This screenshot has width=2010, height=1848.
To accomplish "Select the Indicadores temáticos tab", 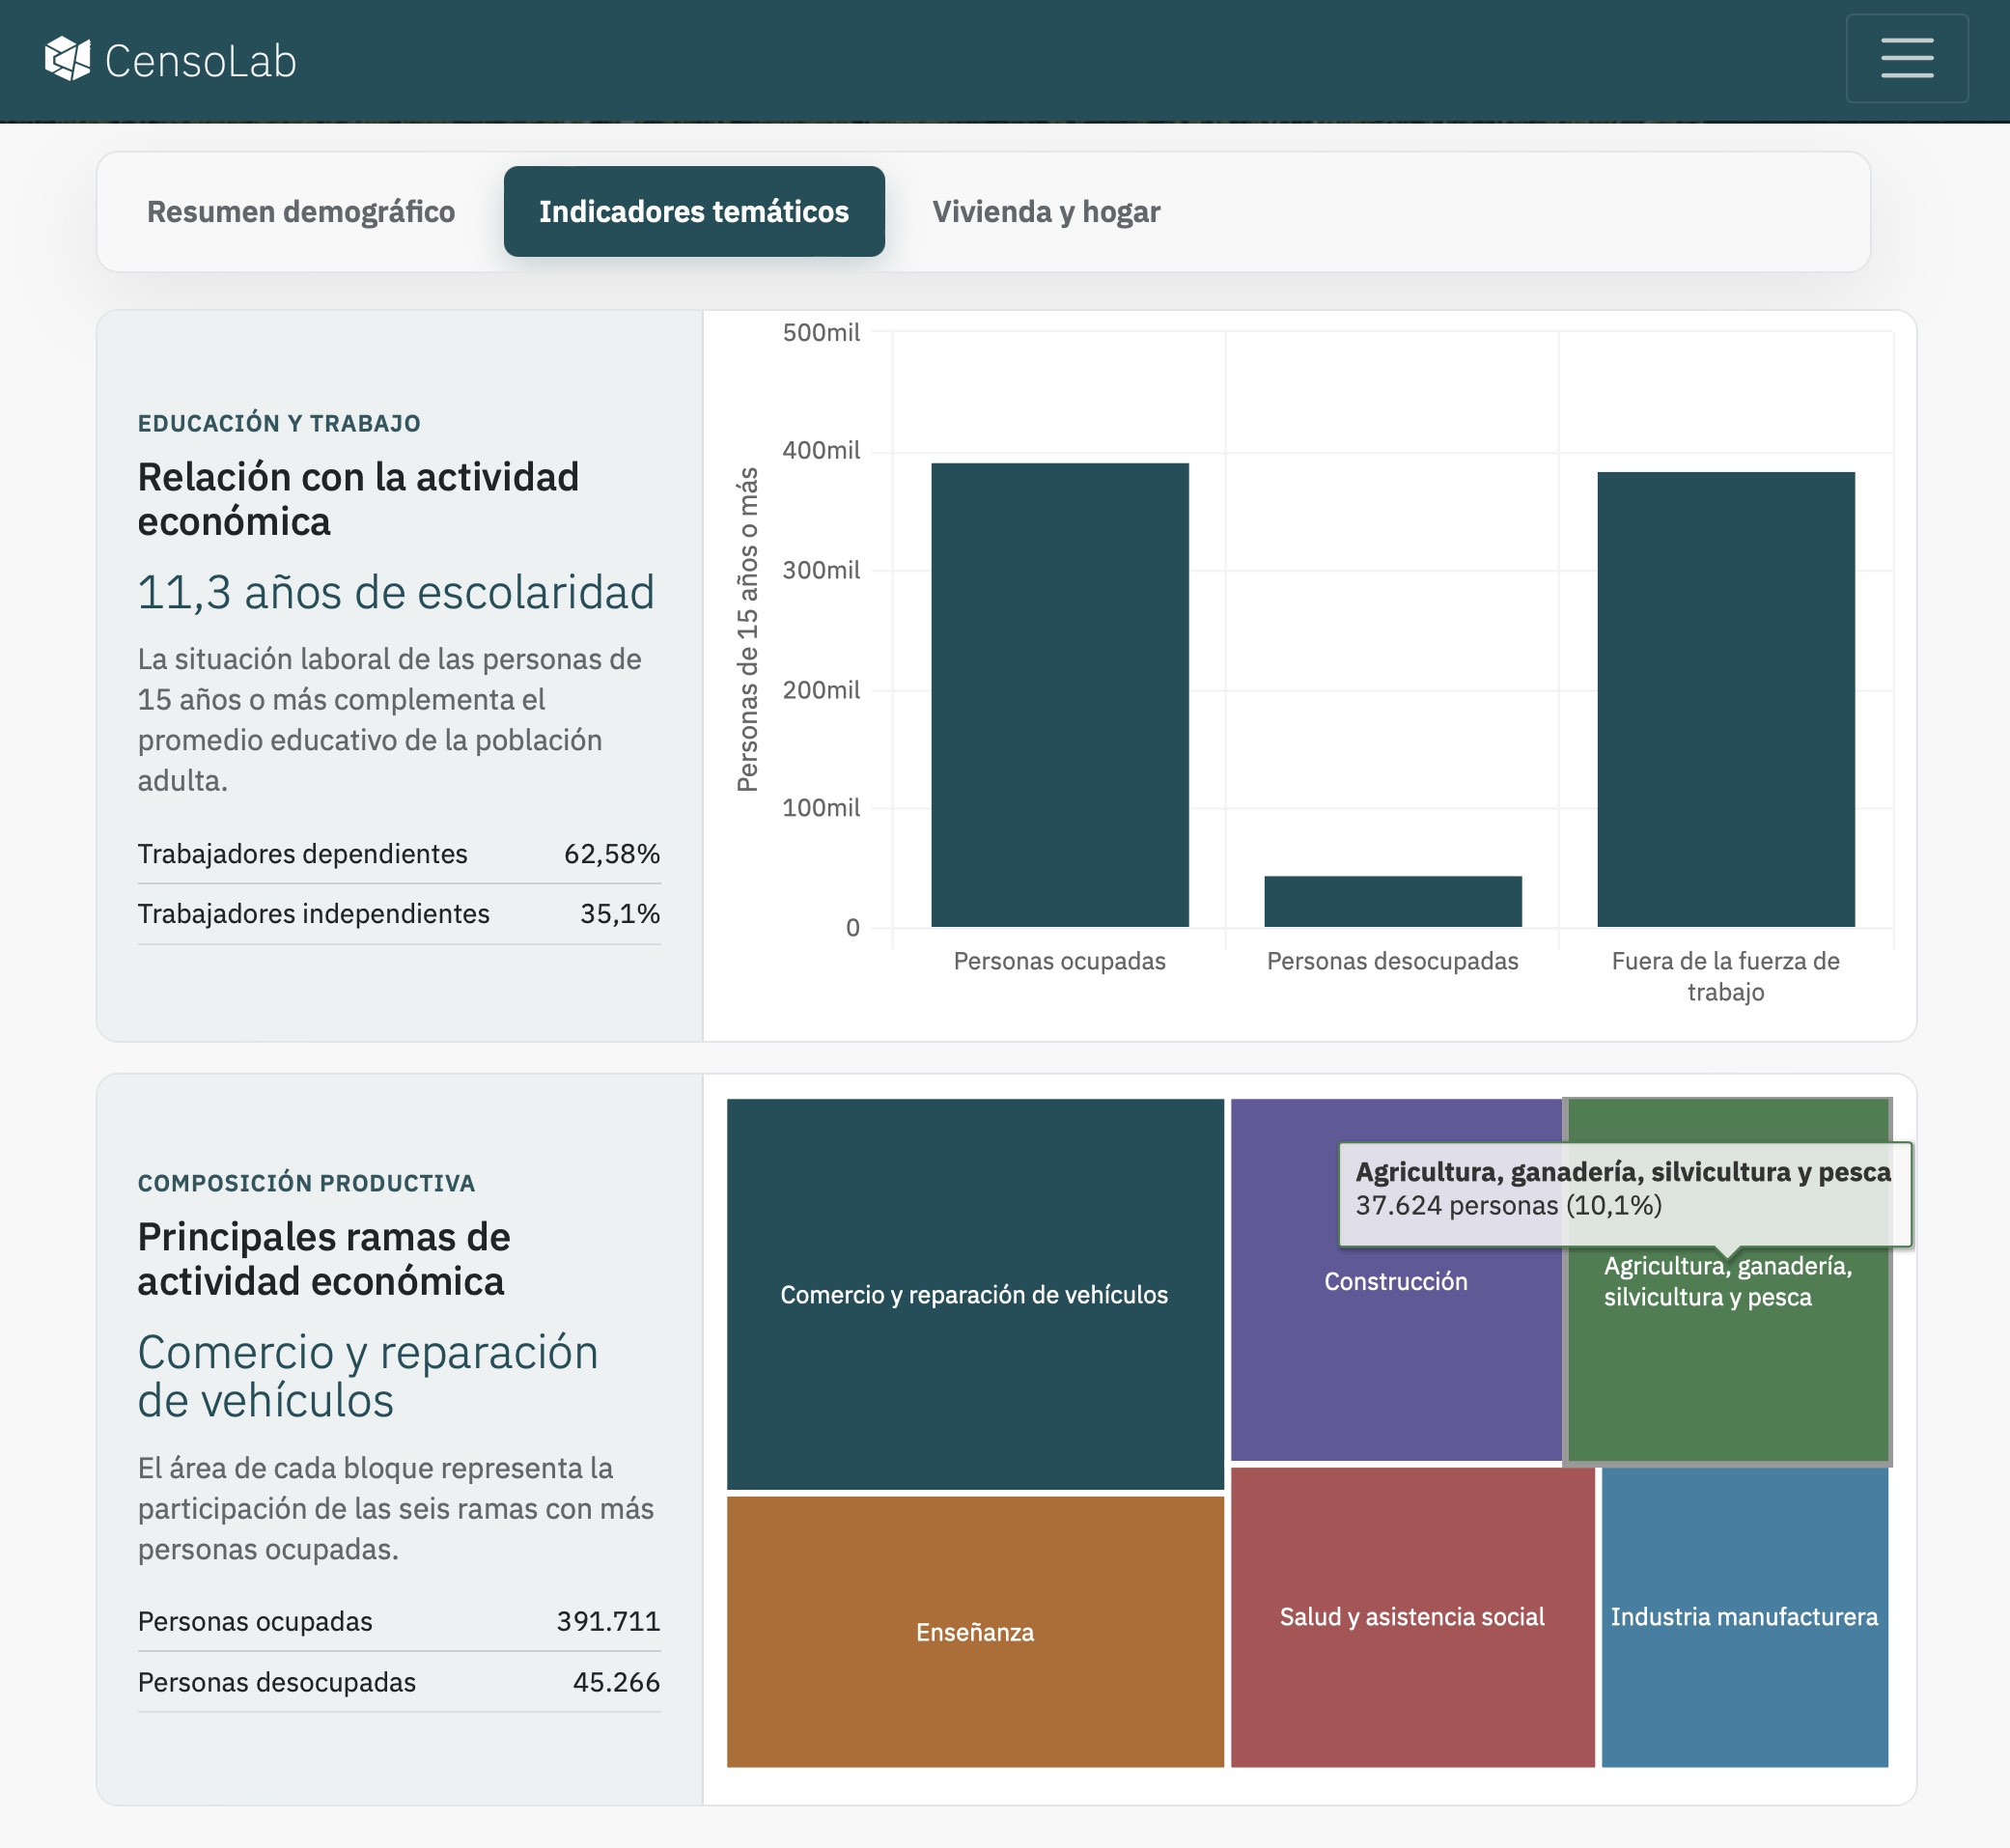I will (693, 211).
